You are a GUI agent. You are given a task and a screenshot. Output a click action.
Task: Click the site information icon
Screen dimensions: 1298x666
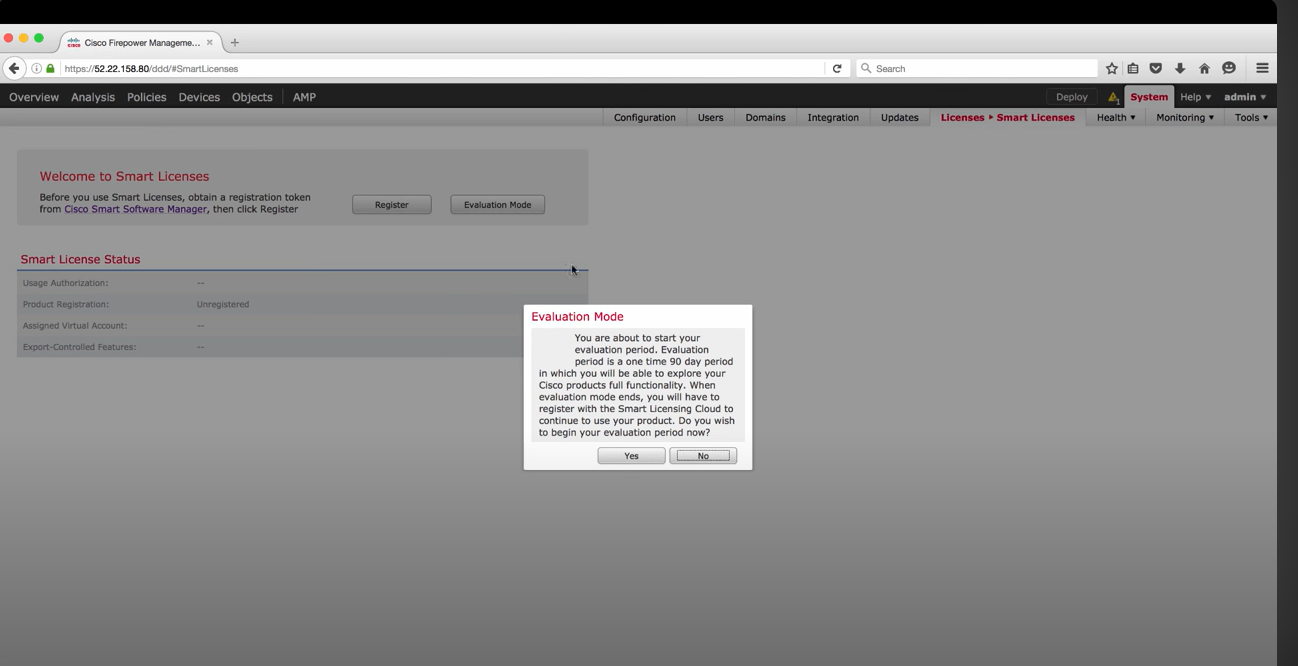pos(37,68)
